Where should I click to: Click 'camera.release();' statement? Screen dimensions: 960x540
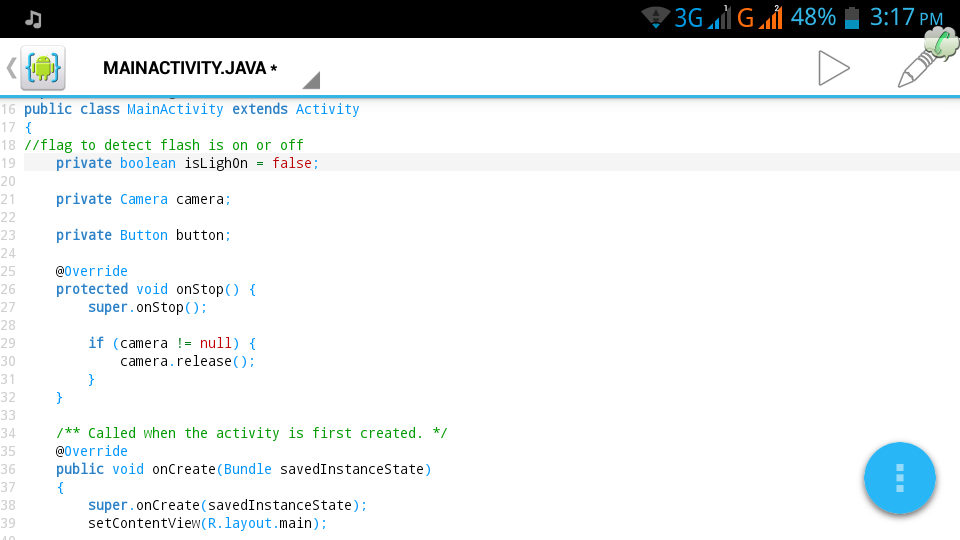tap(187, 361)
